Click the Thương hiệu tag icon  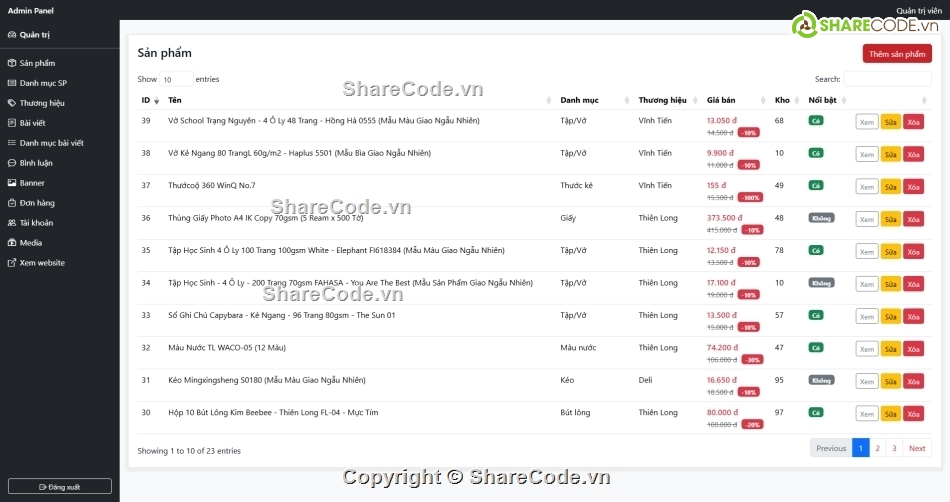(x=12, y=103)
